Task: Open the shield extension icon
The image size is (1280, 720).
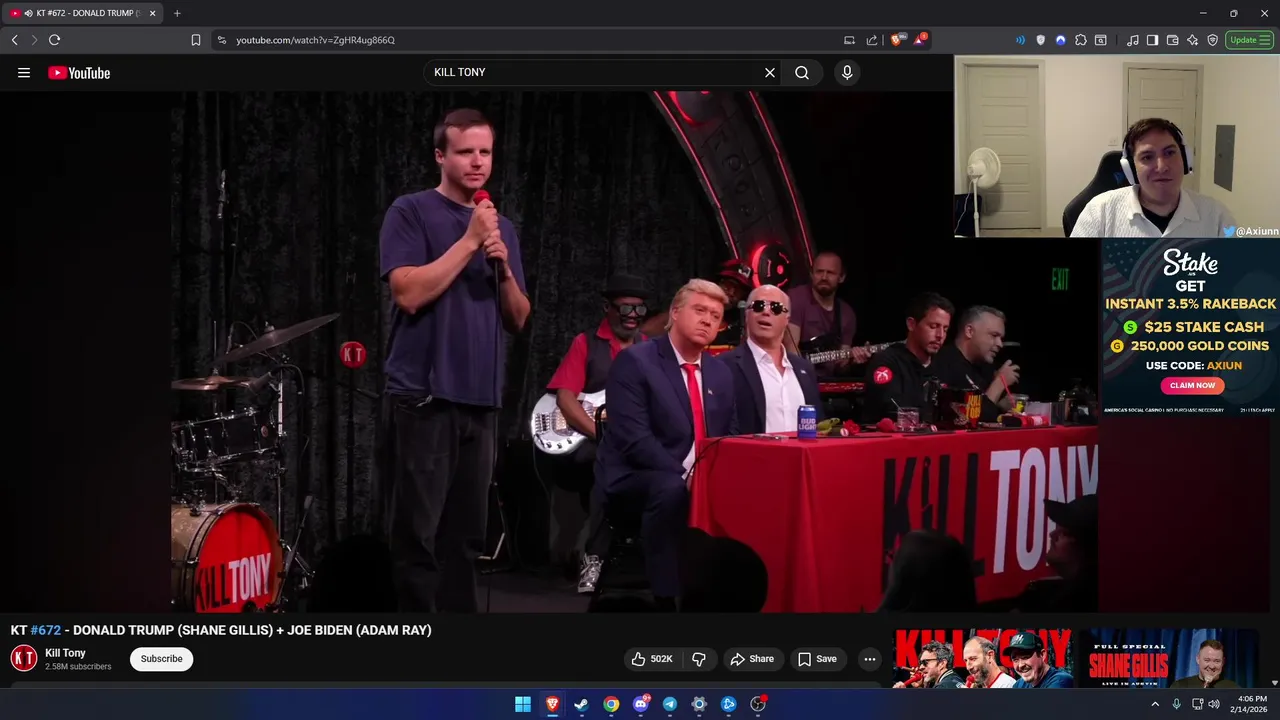Action: (1041, 40)
